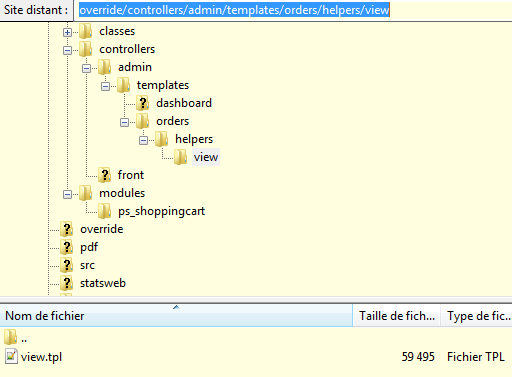This screenshot has height=377, width=512.
Task: Select the view.tpl file name
Action: click(x=41, y=357)
